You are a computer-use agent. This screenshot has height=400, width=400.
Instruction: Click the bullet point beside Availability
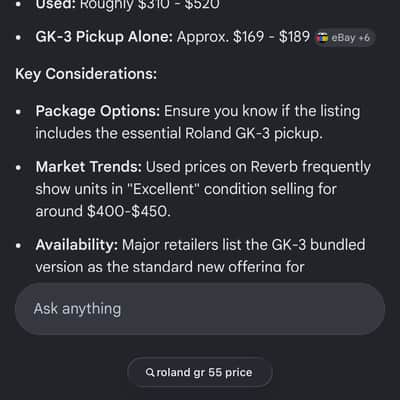(x=19, y=246)
